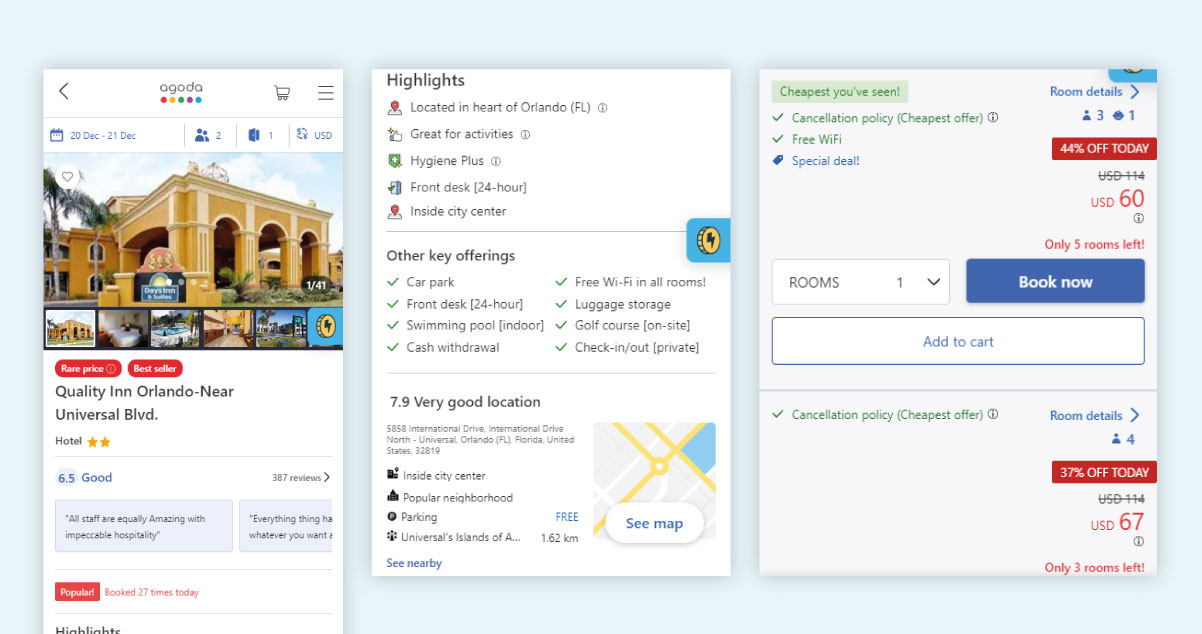
Task: Click info icon next to Hygiene Plus
Action: (496, 161)
